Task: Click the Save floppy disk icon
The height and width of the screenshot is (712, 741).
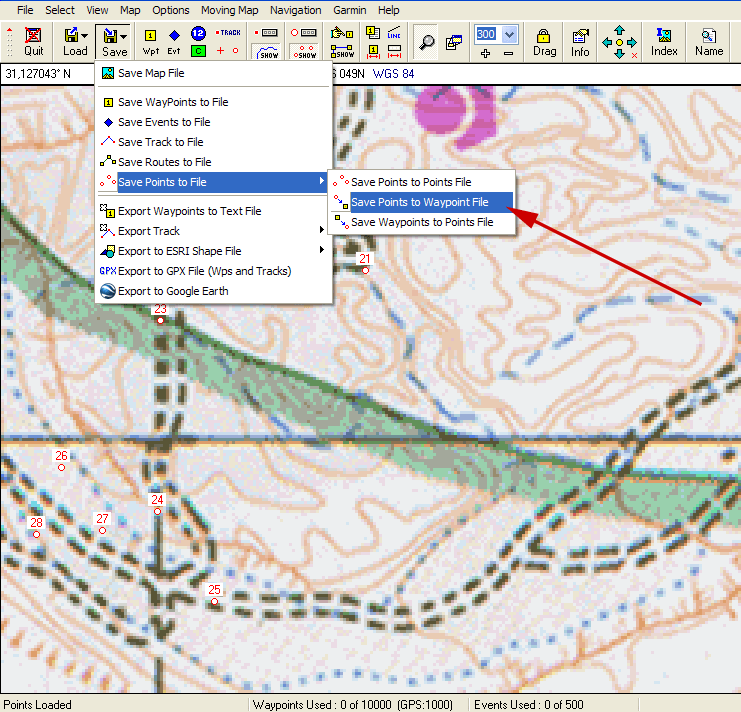Action: [x=110, y=35]
